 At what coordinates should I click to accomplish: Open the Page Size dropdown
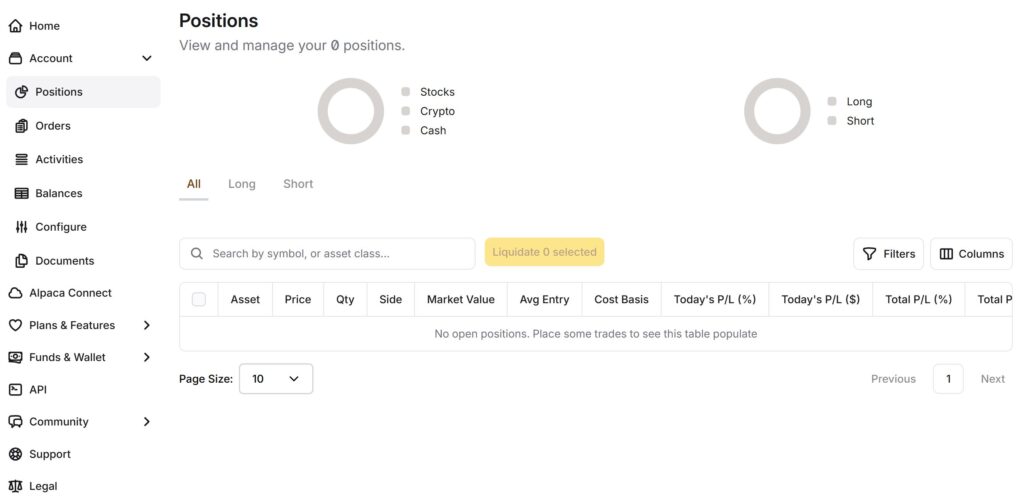[x=276, y=379]
